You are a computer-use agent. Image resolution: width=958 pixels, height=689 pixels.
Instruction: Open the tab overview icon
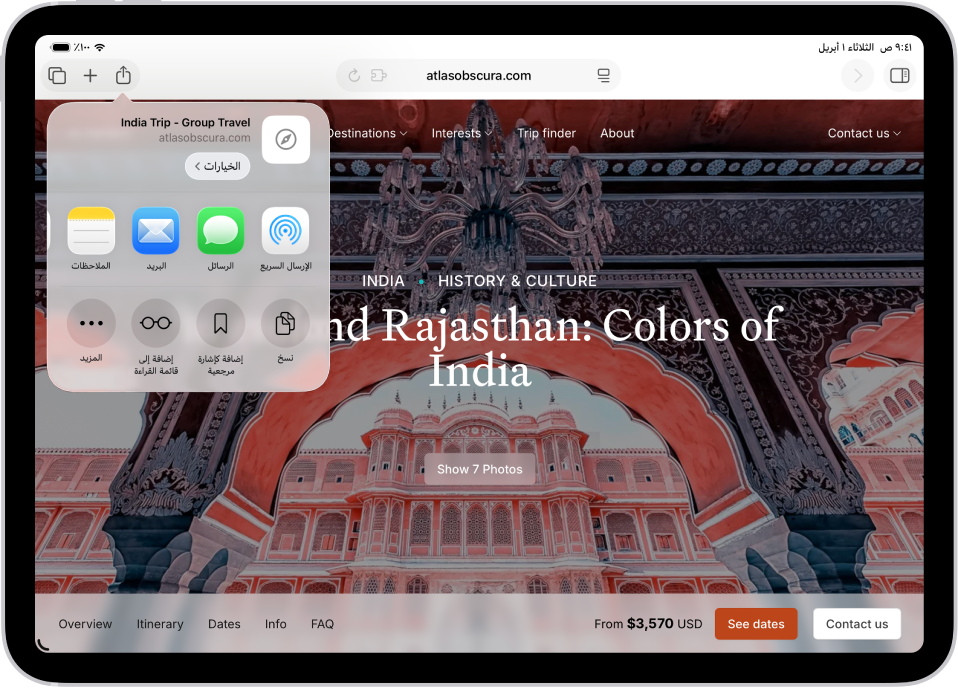[x=57, y=76]
